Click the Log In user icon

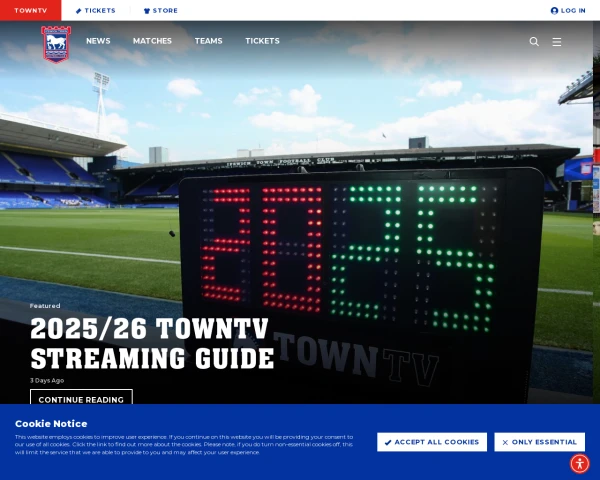point(554,11)
